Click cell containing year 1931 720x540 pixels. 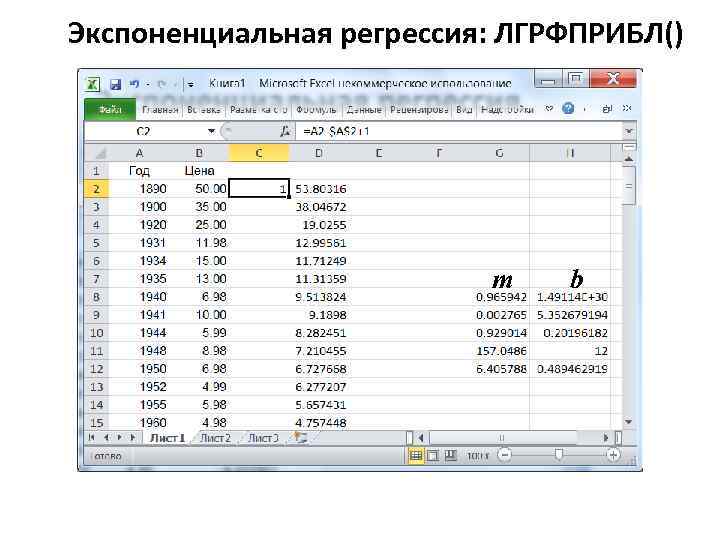pos(139,243)
